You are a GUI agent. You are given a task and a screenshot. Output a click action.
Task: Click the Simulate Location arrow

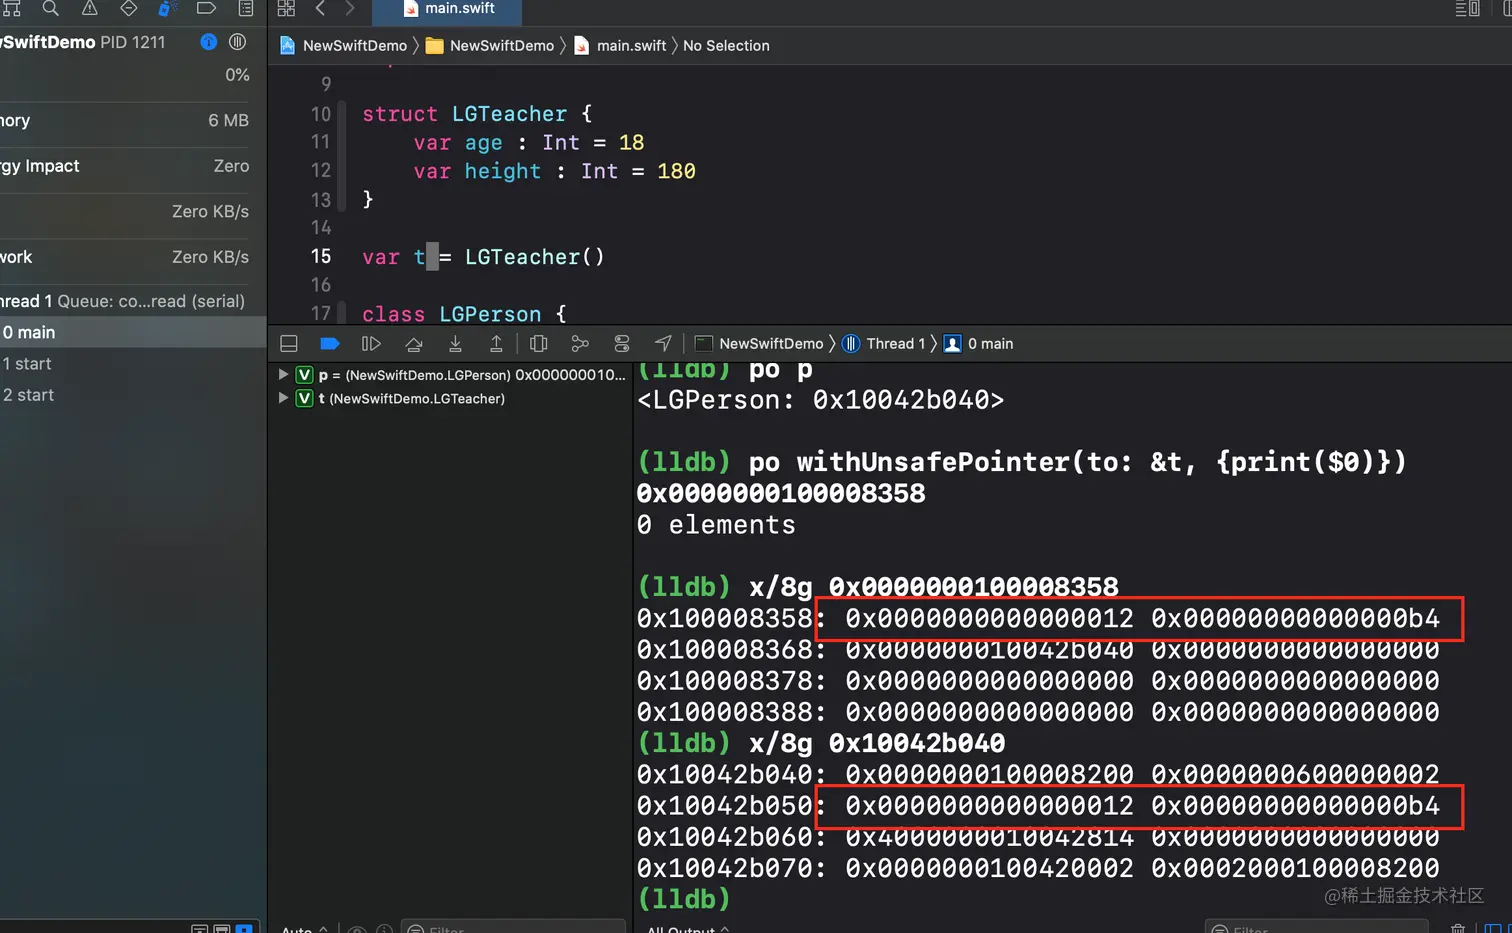(663, 344)
